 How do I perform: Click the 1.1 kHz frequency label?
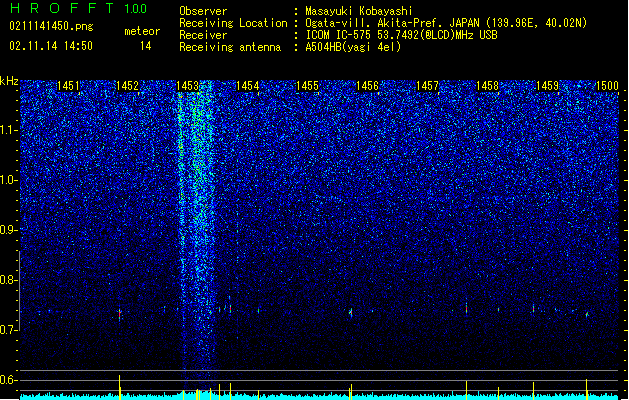coord(9,130)
